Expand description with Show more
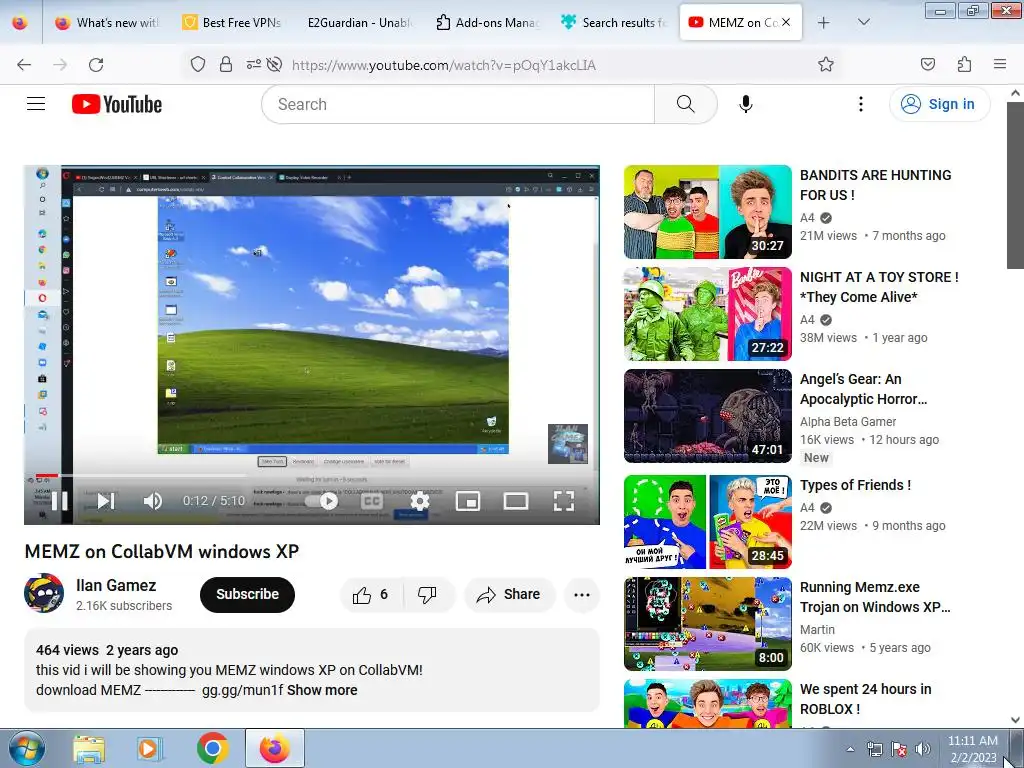Image resolution: width=1024 pixels, height=768 pixels. tap(322, 690)
